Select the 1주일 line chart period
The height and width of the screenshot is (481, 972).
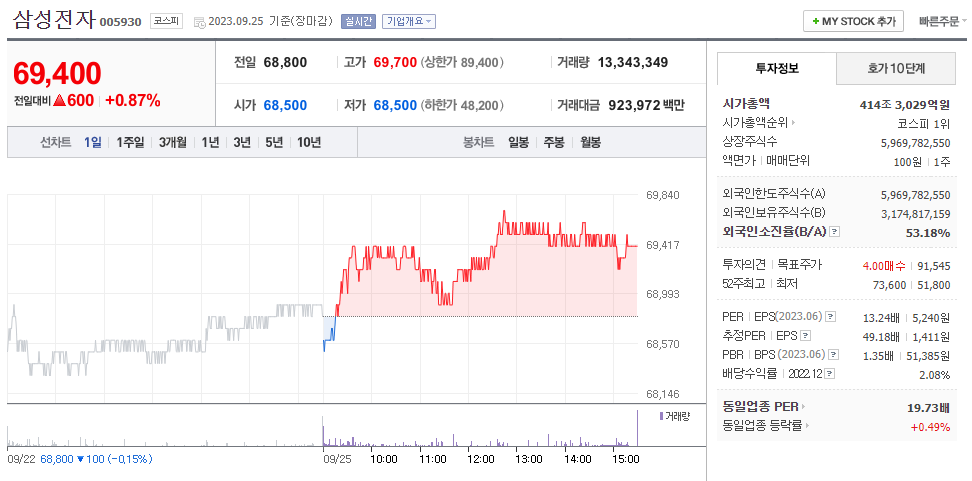[130, 143]
